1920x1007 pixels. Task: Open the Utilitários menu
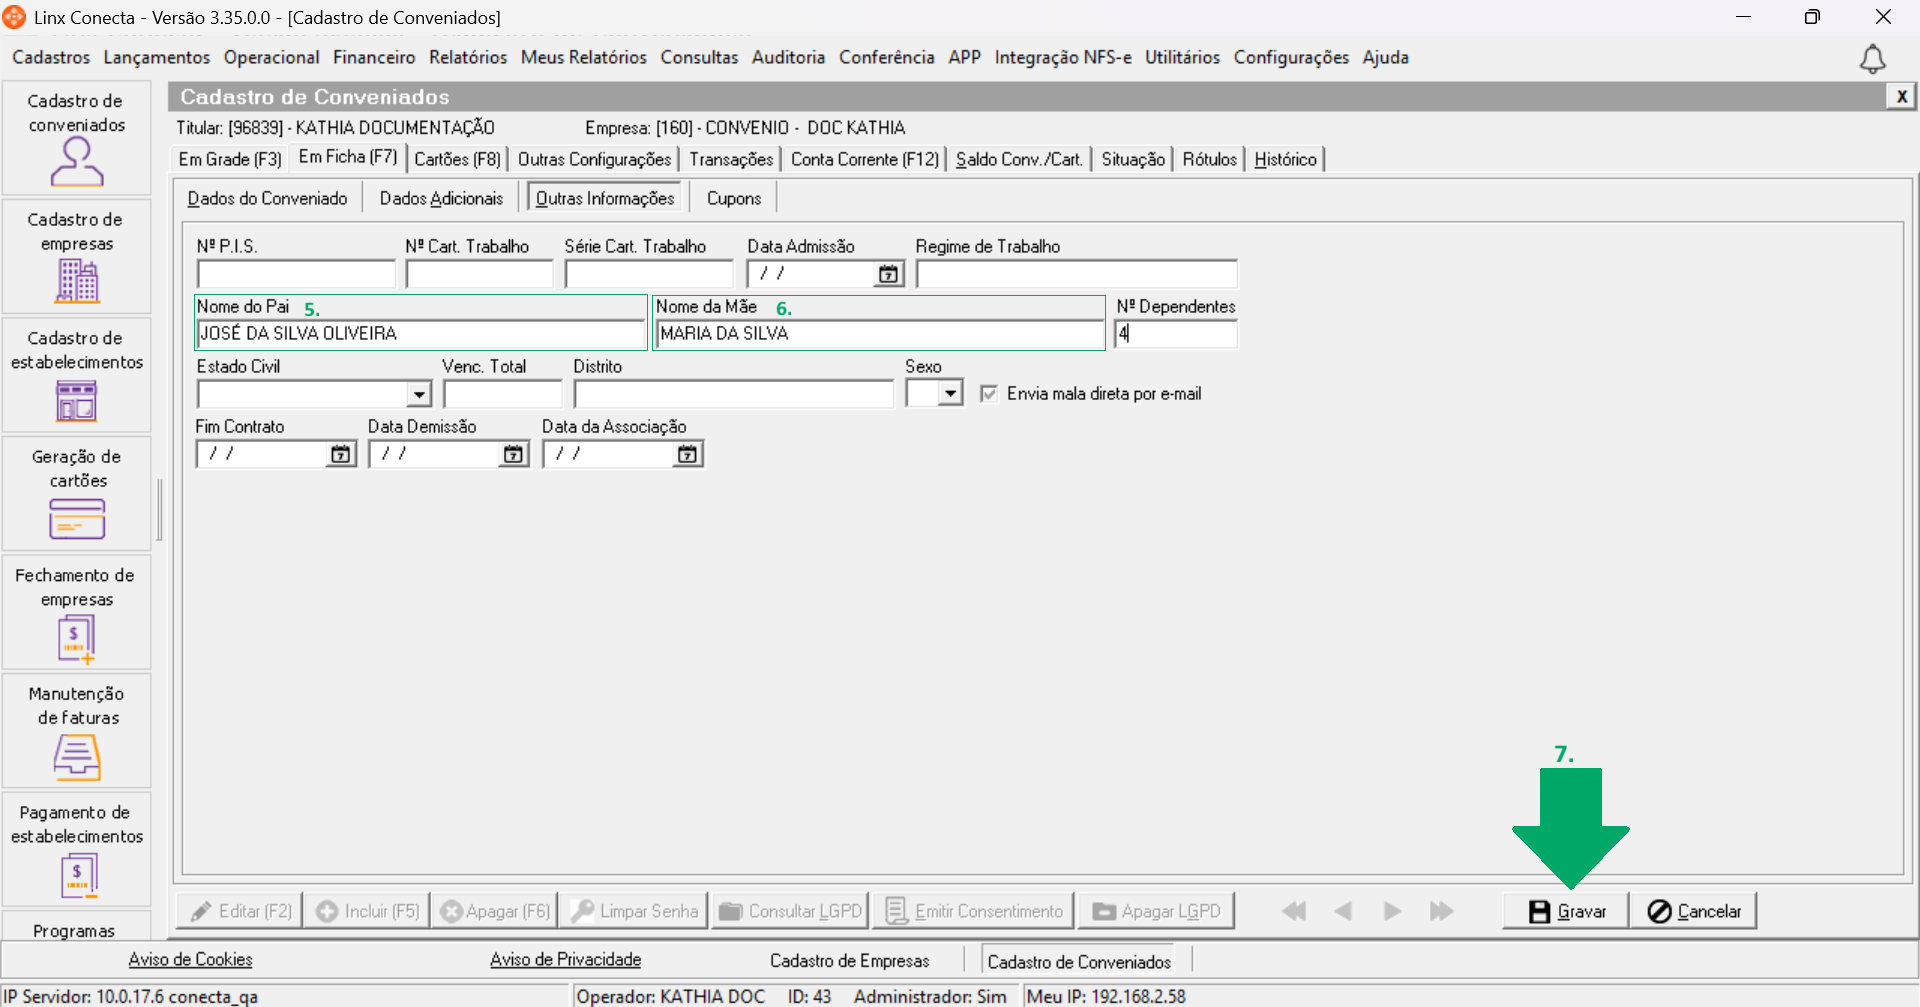1183,58
